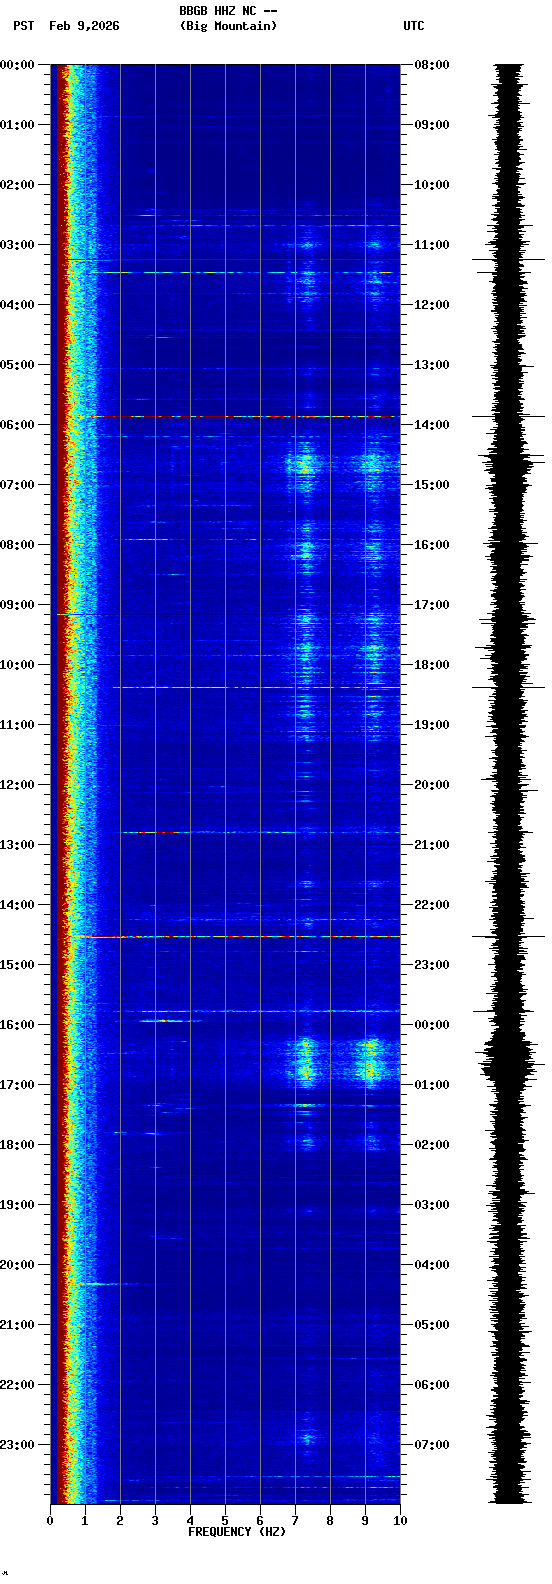
Task: Click the UTC '14:00' time label
Action: (432, 425)
